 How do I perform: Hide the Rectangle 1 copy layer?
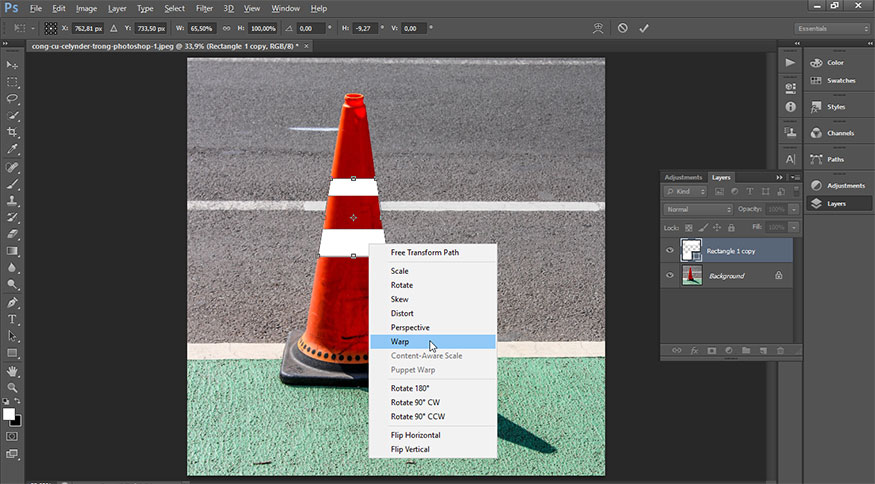point(670,251)
